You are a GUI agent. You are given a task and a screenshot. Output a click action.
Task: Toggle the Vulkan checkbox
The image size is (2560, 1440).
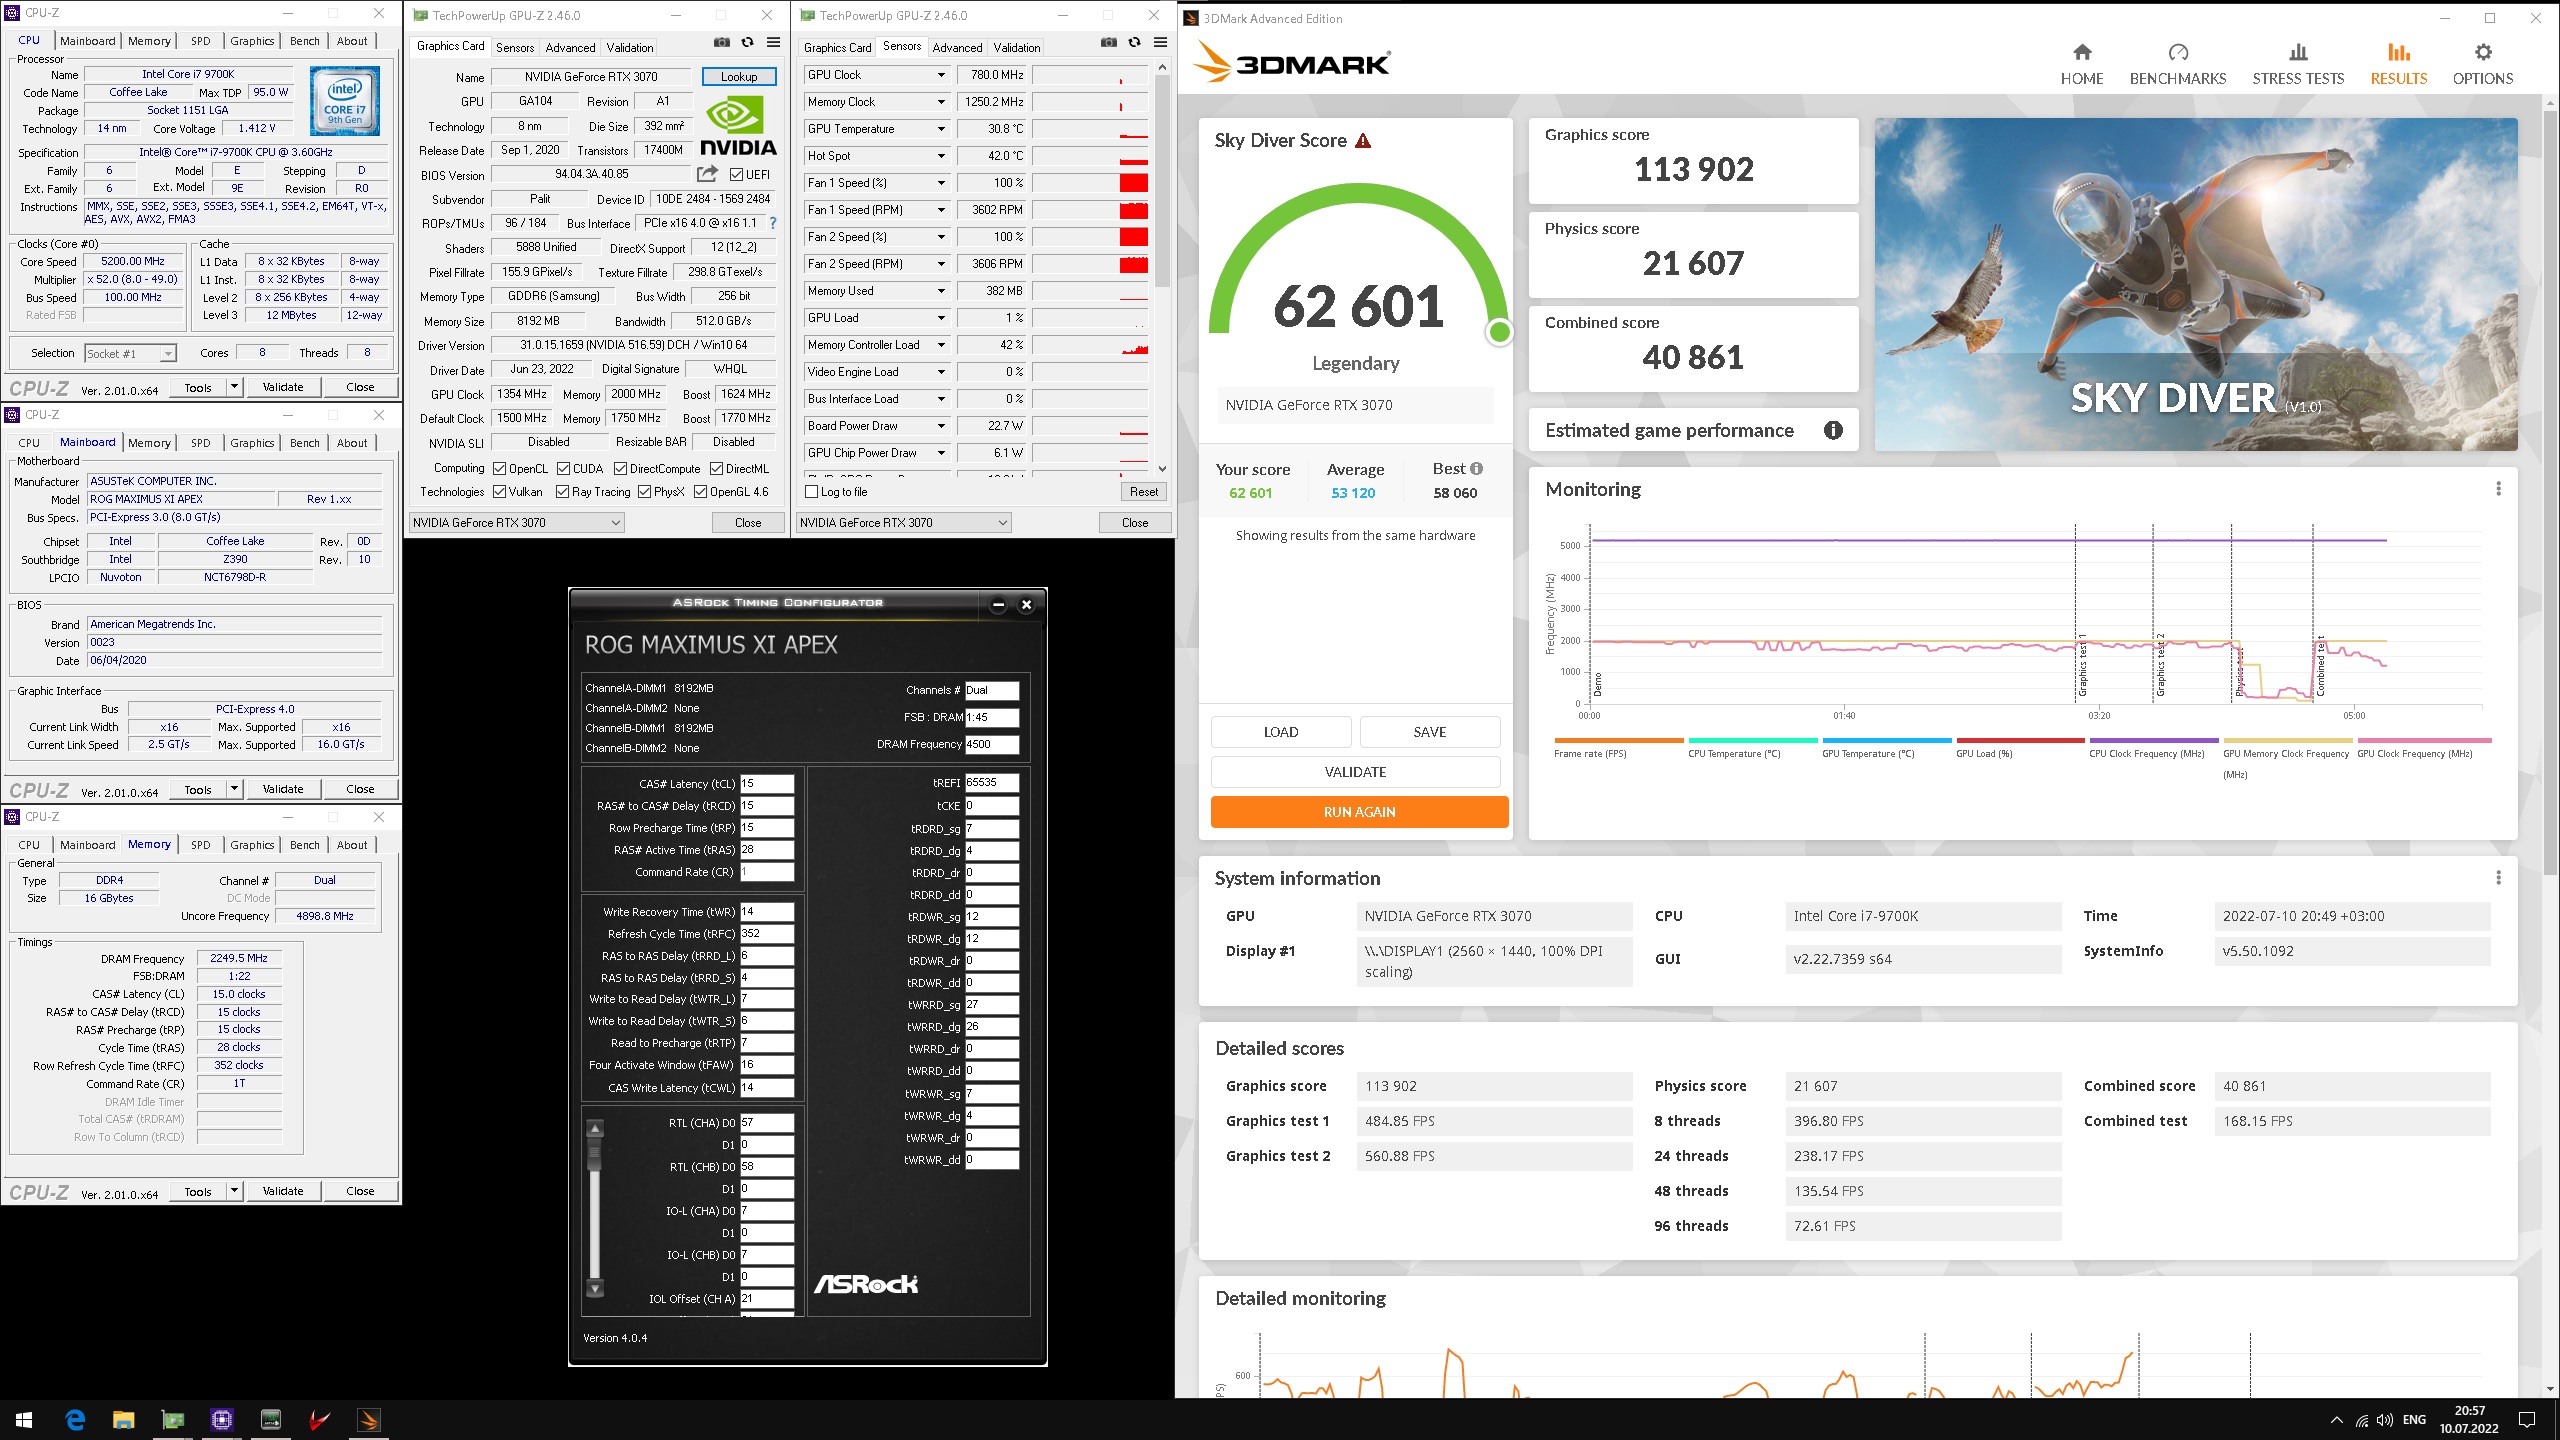tap(500, 491)
